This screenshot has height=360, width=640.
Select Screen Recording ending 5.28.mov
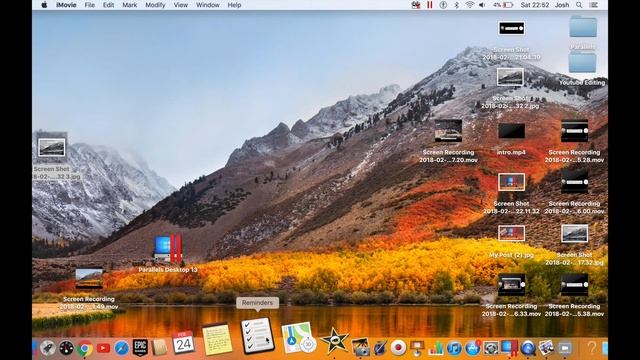coord(574,141)
